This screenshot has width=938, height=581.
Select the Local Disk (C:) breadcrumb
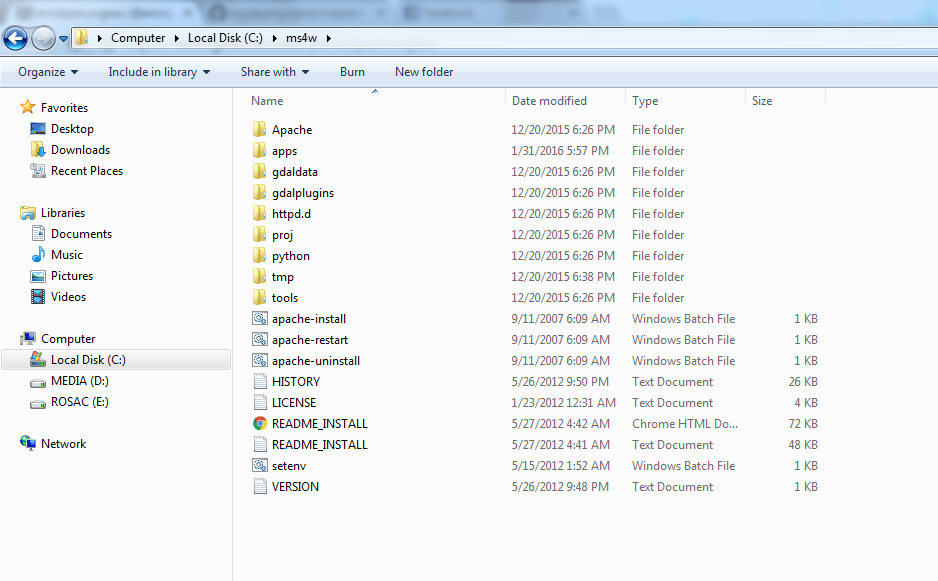click(x=225, y=38)
